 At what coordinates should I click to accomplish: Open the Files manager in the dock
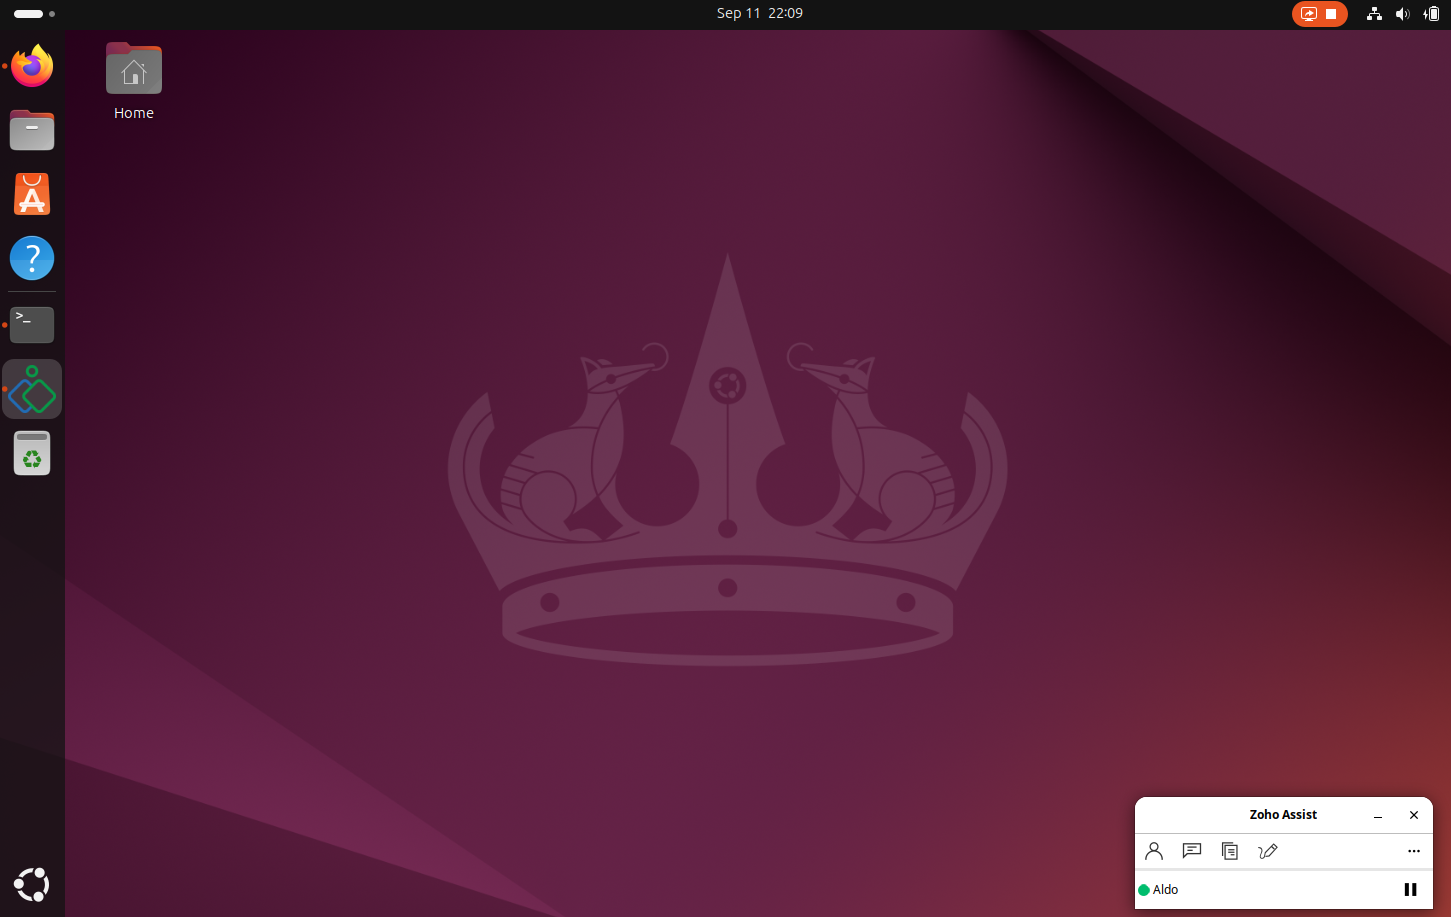pos(32,130)
